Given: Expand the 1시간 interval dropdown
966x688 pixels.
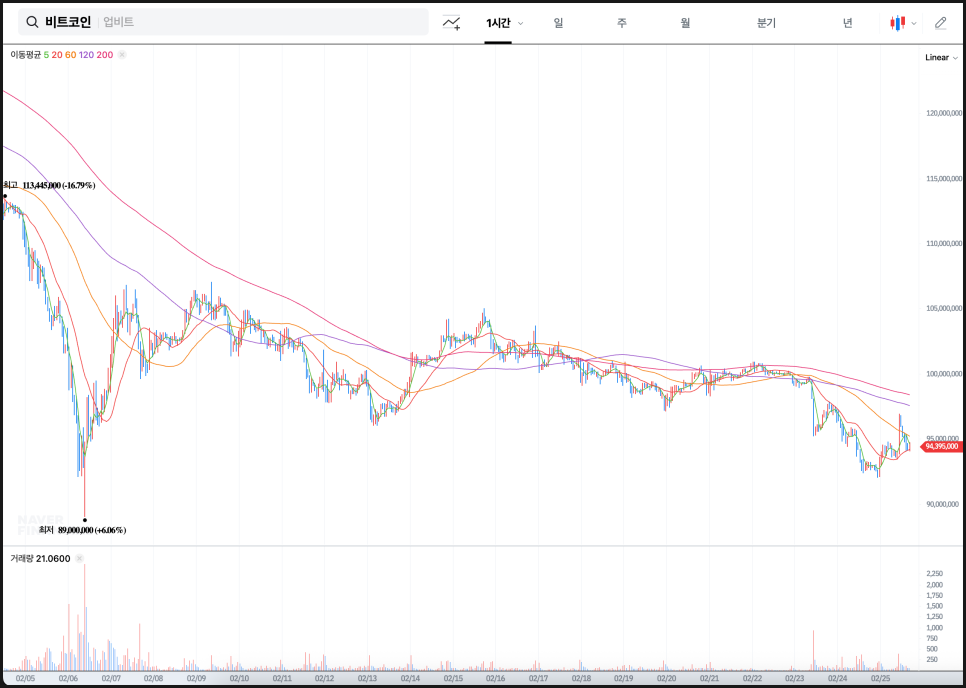Looking at the screenshot, I should pos(520,23).
